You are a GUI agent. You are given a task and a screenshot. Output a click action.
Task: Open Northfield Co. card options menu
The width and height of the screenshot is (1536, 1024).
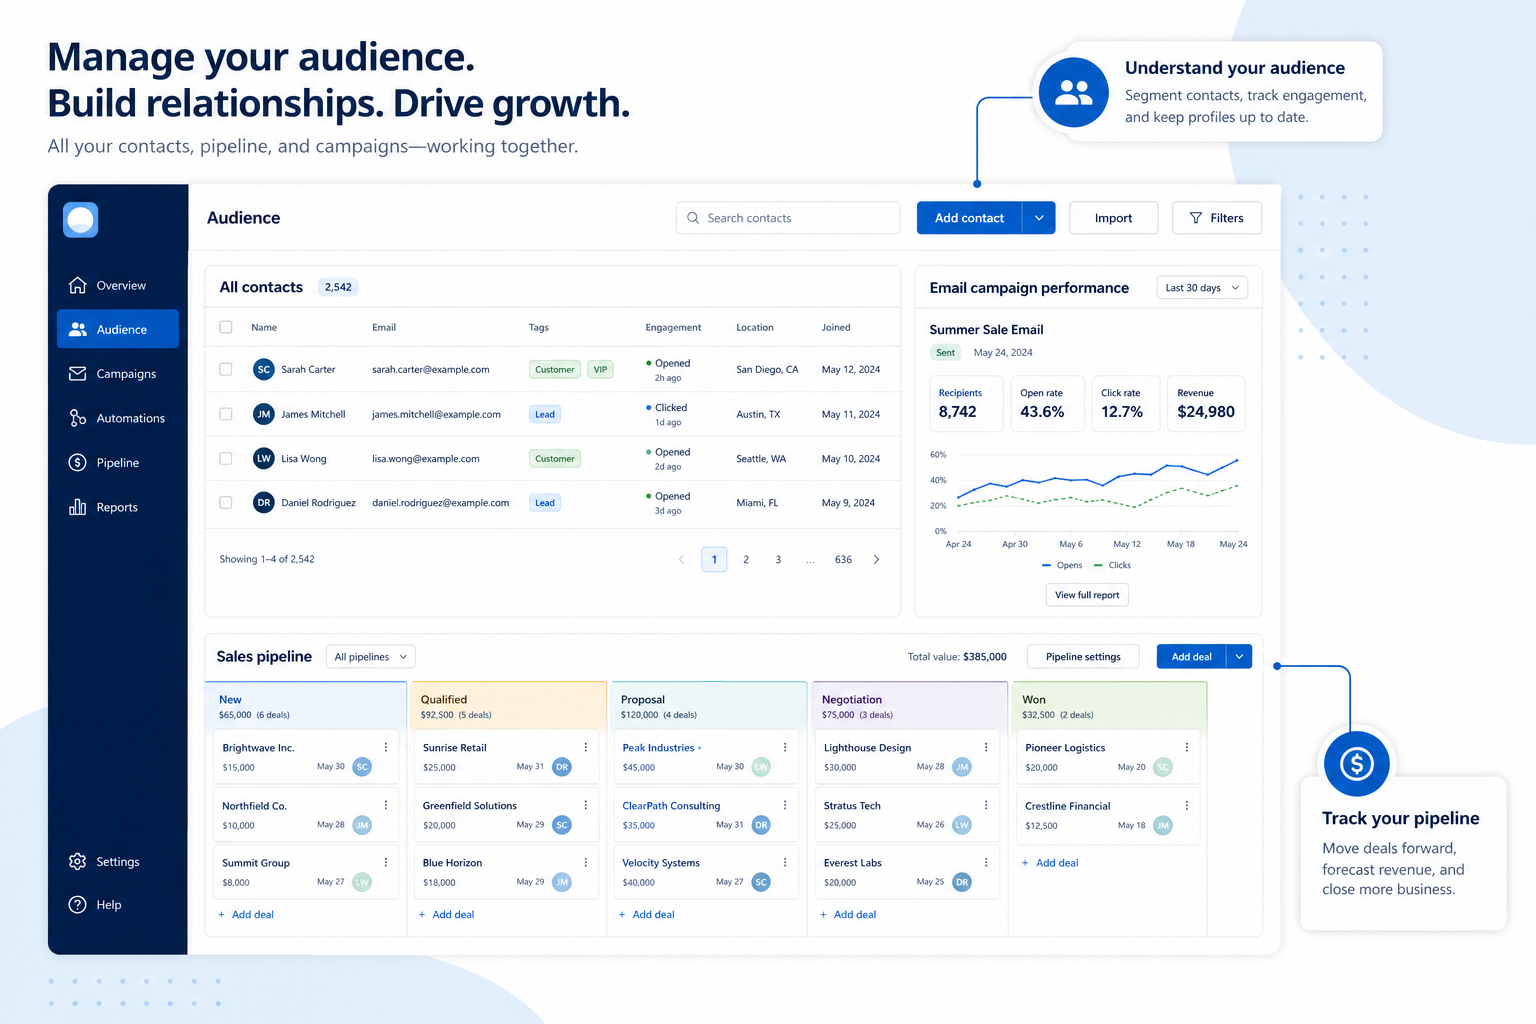coord(386,805)
